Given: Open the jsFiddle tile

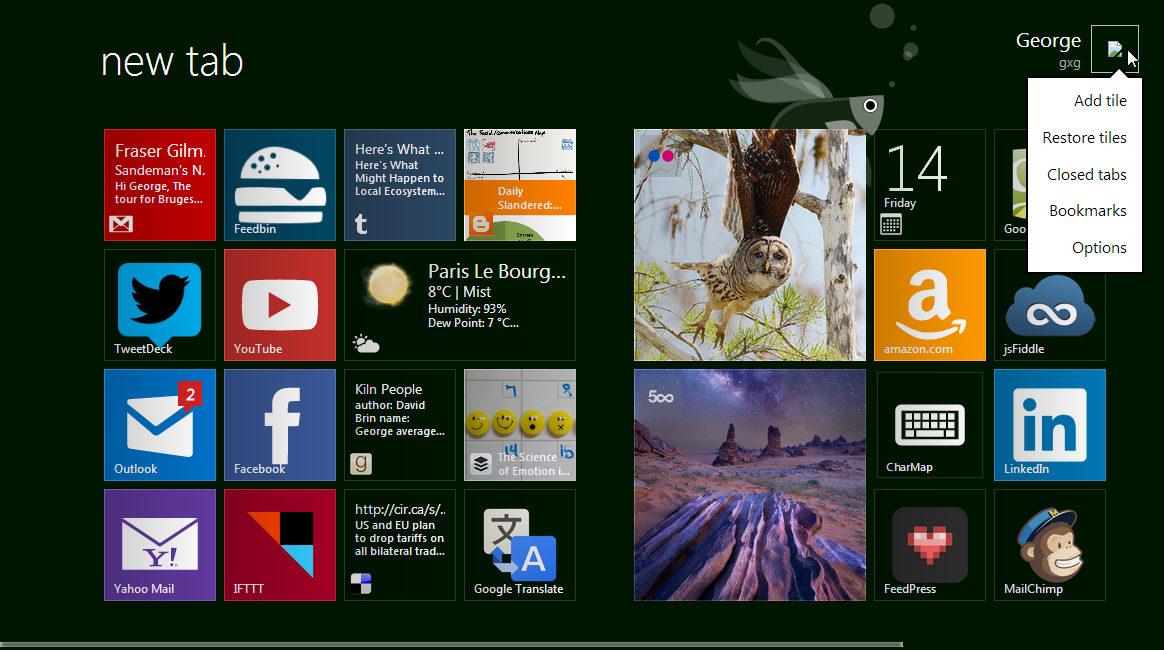Looking at the screenshot, I should 1050,319.
